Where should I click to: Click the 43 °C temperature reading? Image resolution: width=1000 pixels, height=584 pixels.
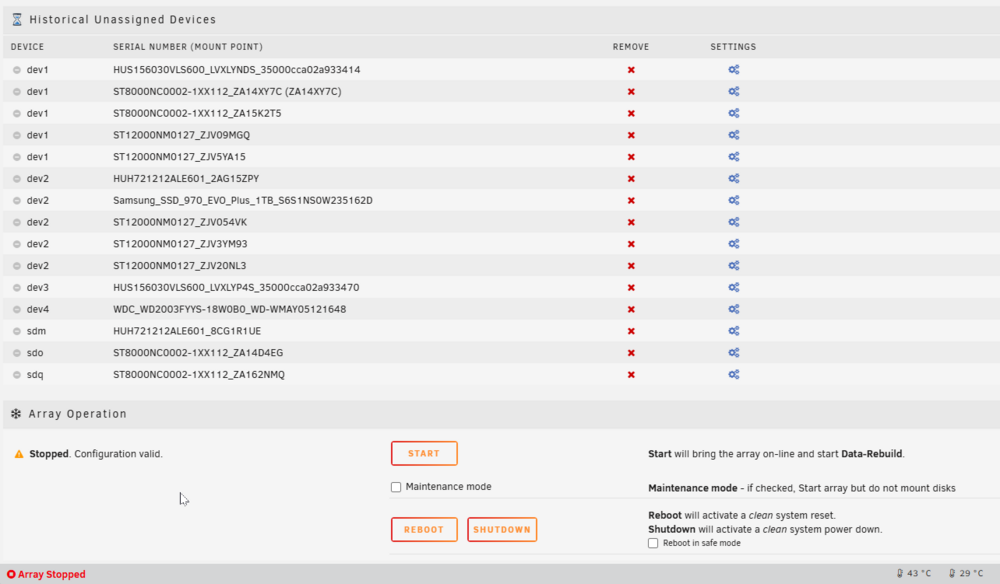coord(914,574)
